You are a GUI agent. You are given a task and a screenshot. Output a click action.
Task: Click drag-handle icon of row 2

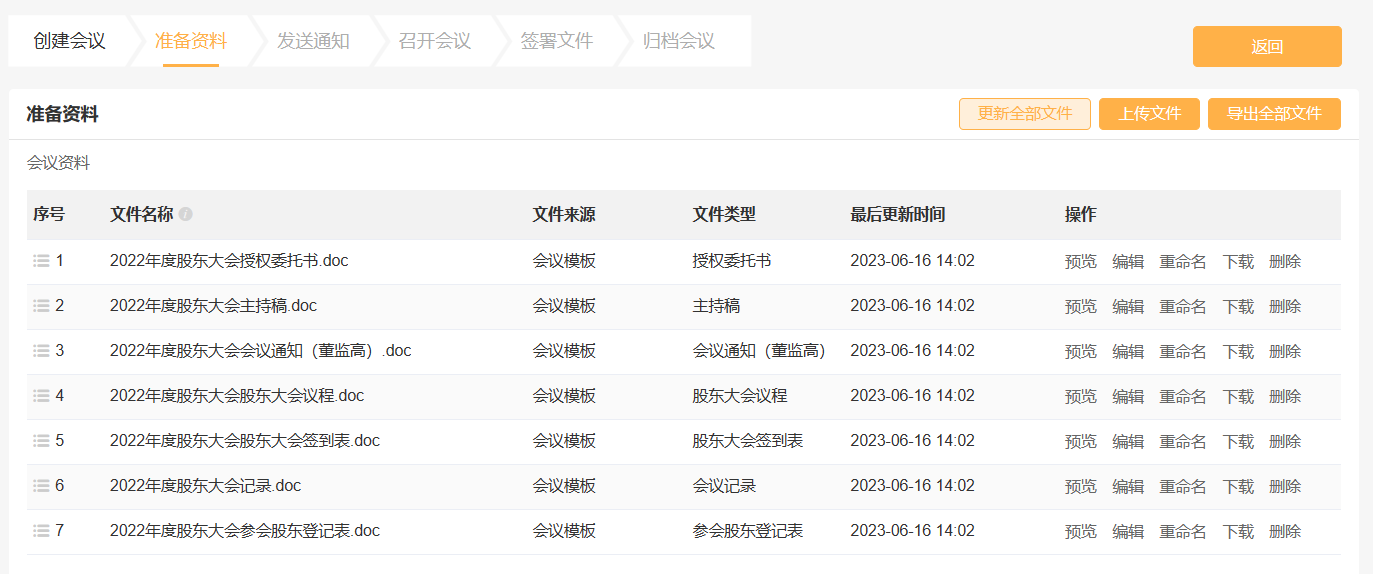click(x=41, y=306)
